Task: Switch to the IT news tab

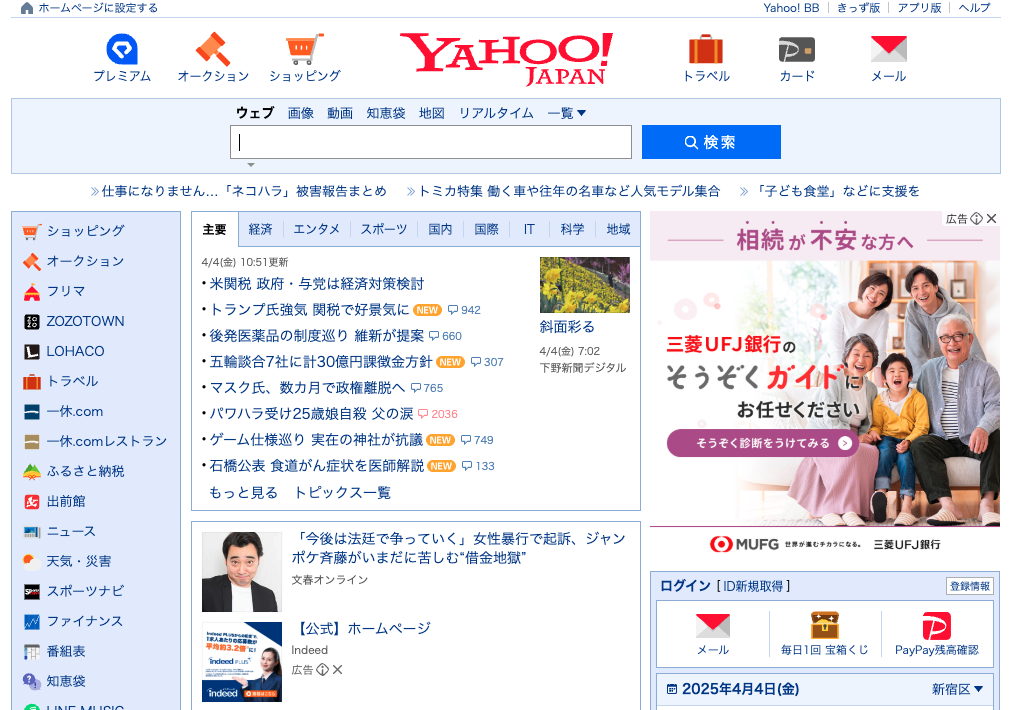Action: pyautogui.click(x=529, y=229)
